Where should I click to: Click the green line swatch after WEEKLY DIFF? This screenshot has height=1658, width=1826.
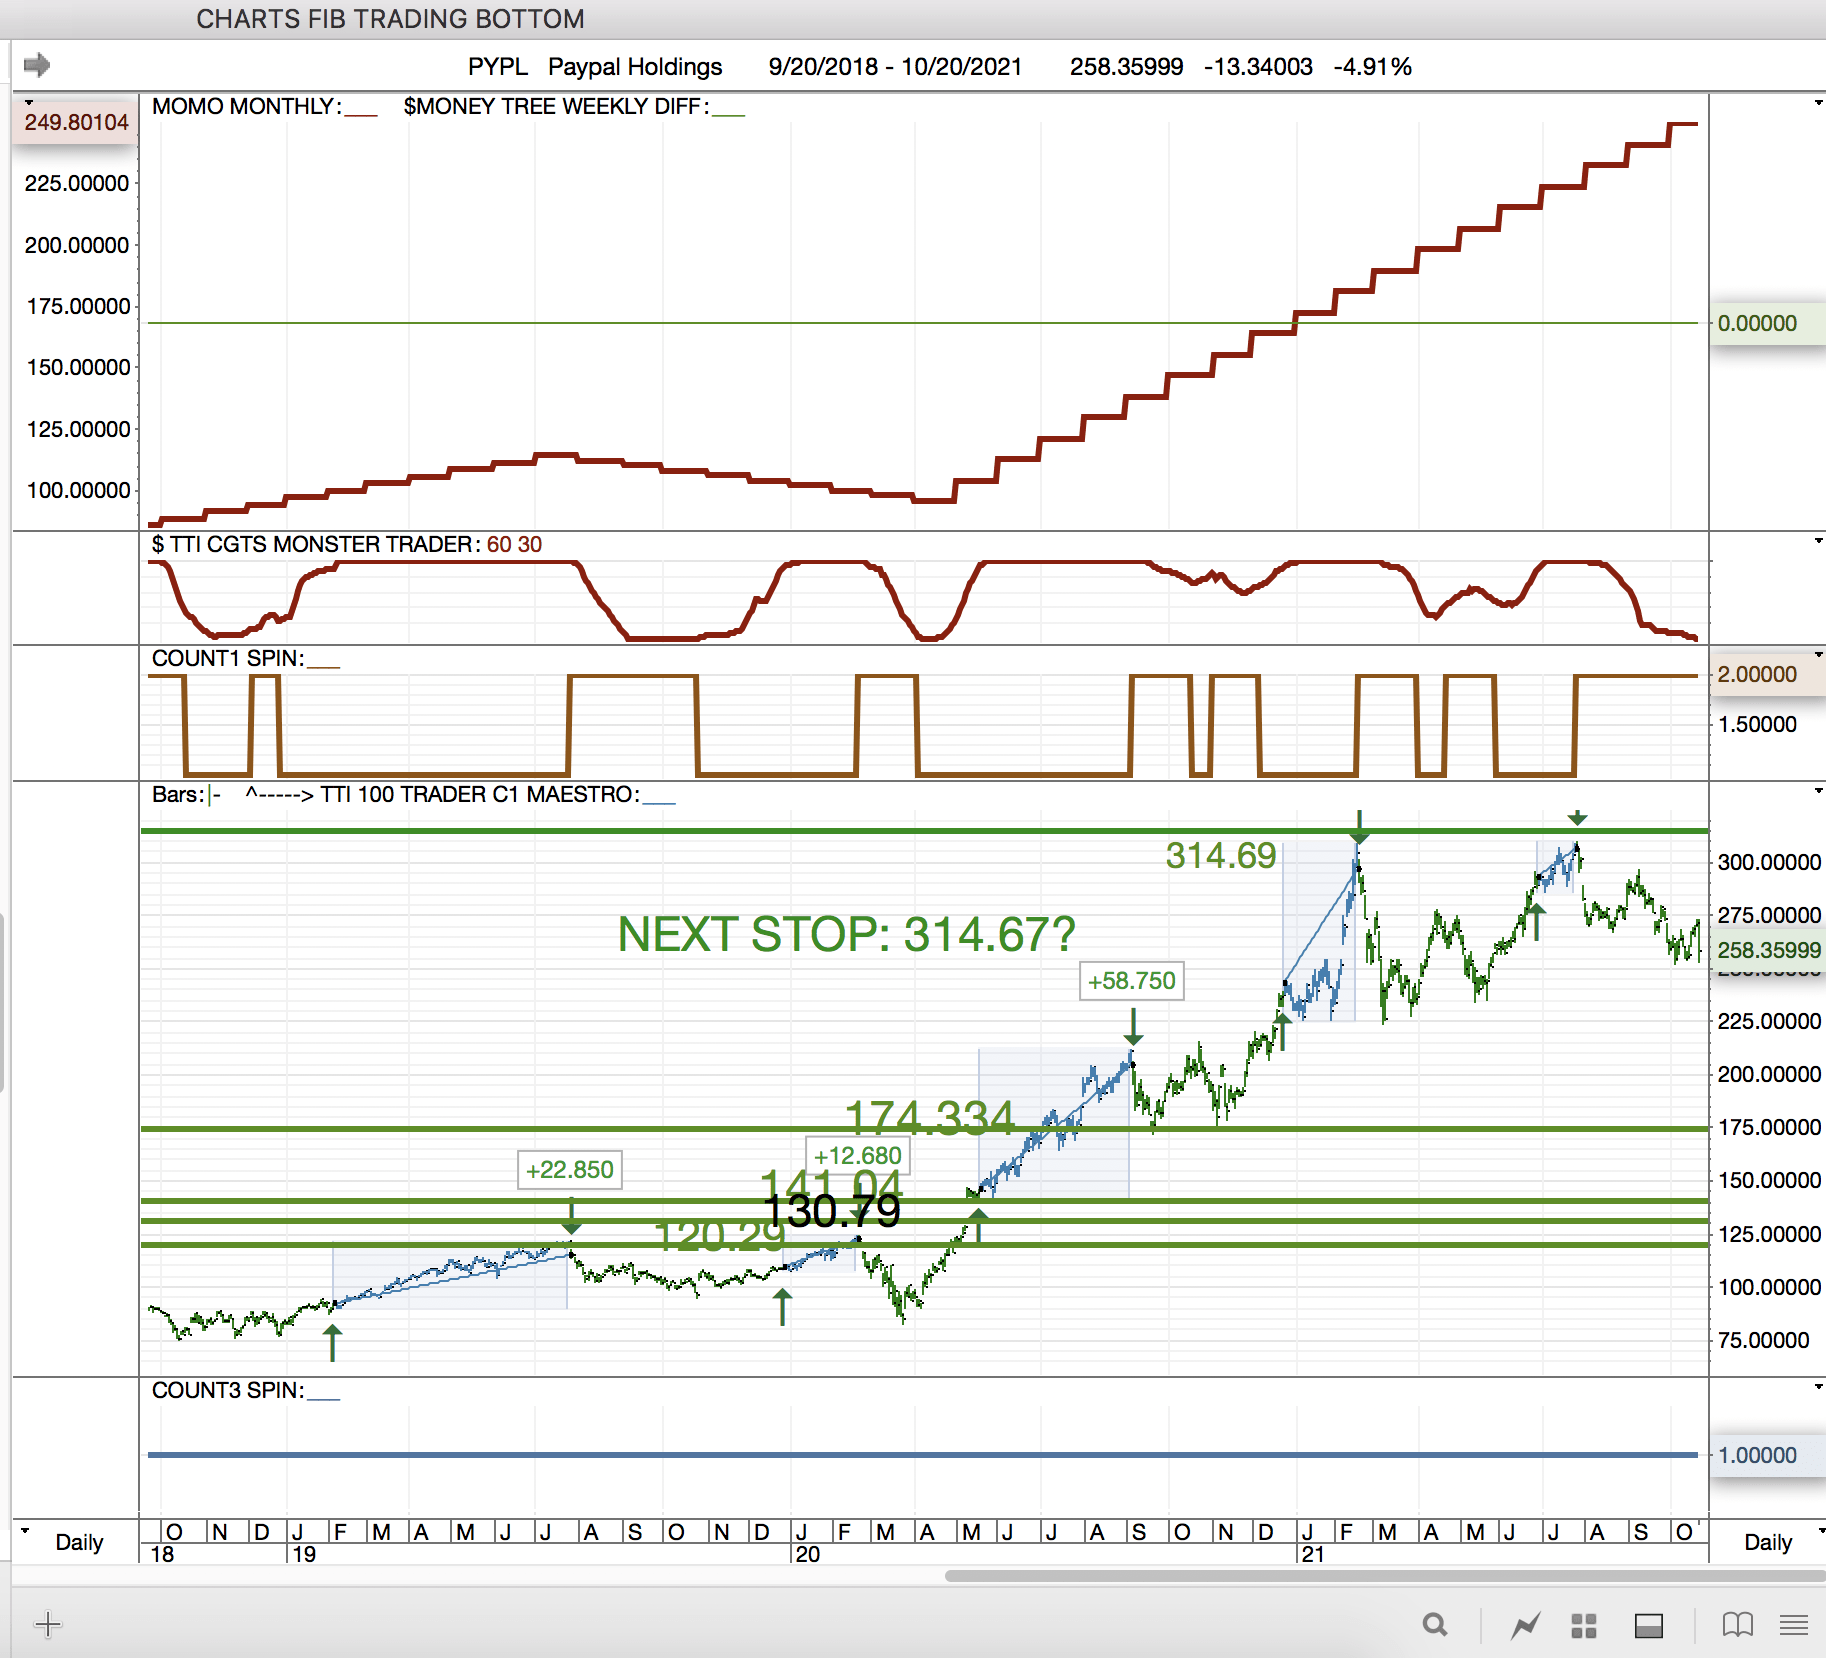(x=729, y=114)
